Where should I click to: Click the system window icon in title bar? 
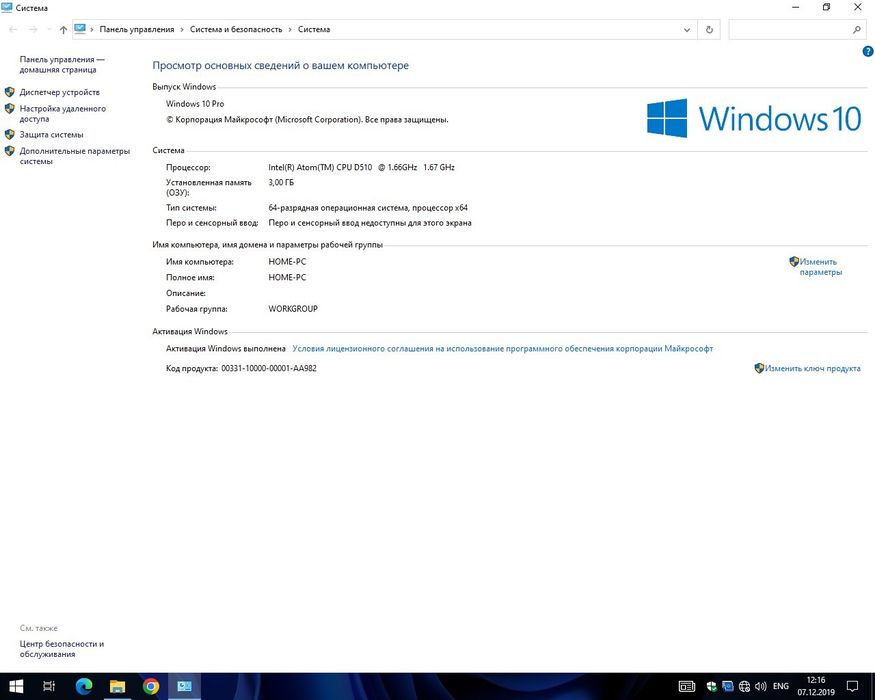(x=7, y=7)
